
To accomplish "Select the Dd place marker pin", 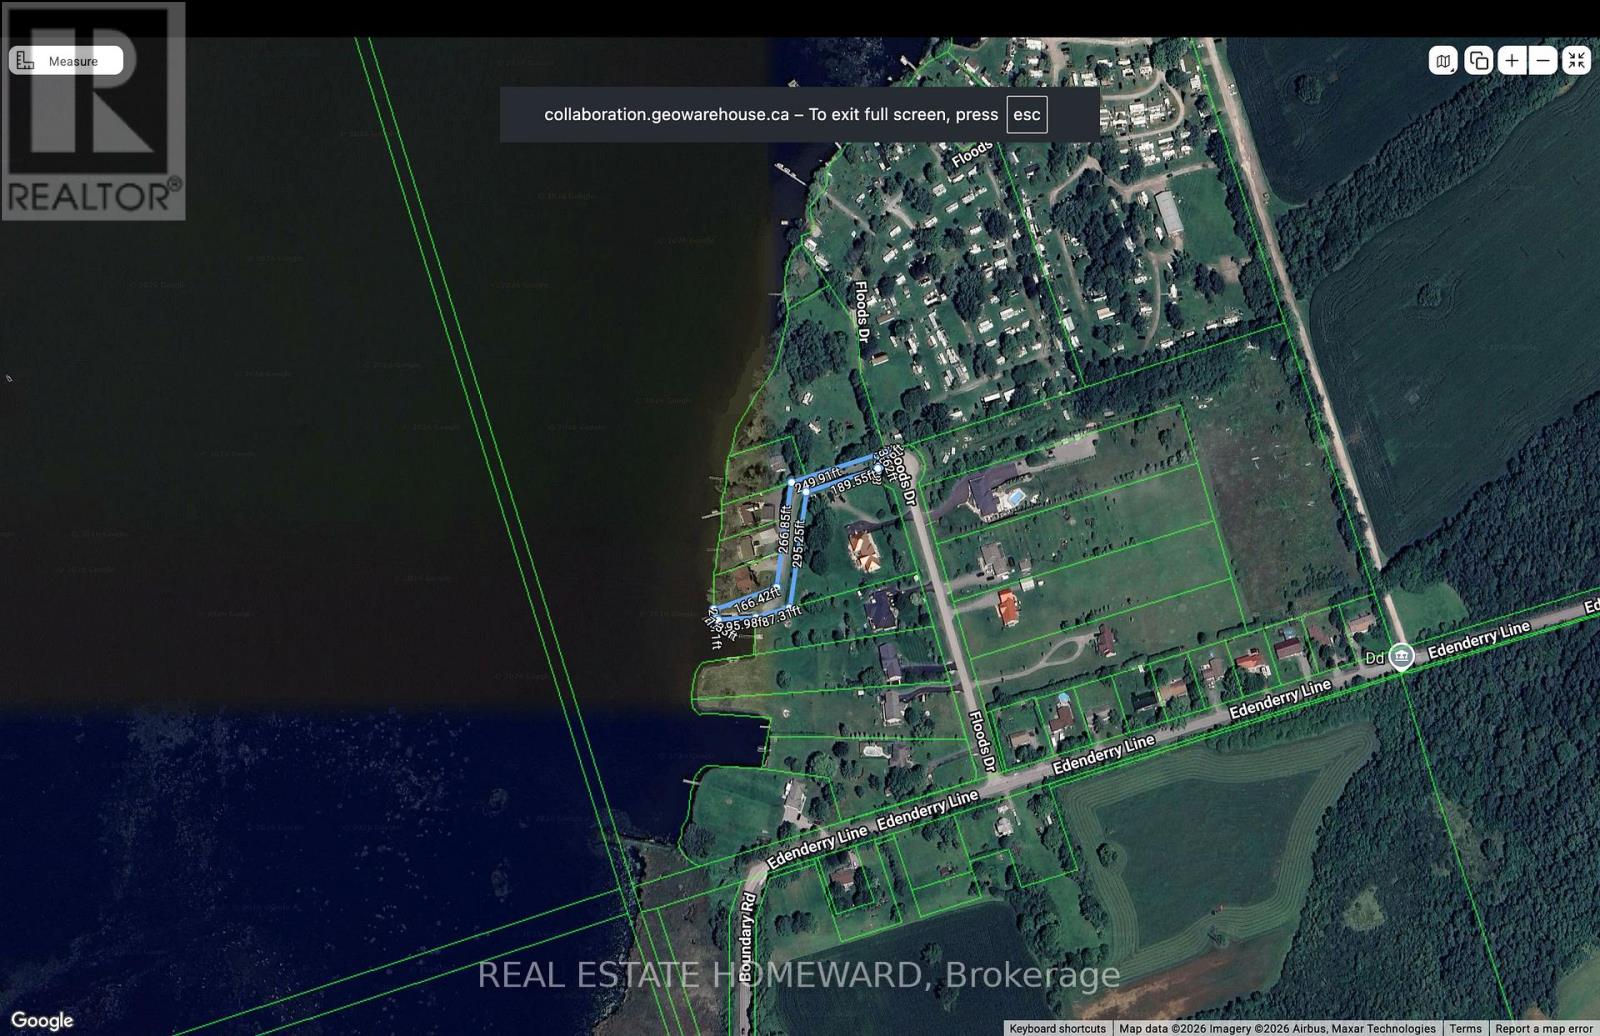I will coord(1402,657).
